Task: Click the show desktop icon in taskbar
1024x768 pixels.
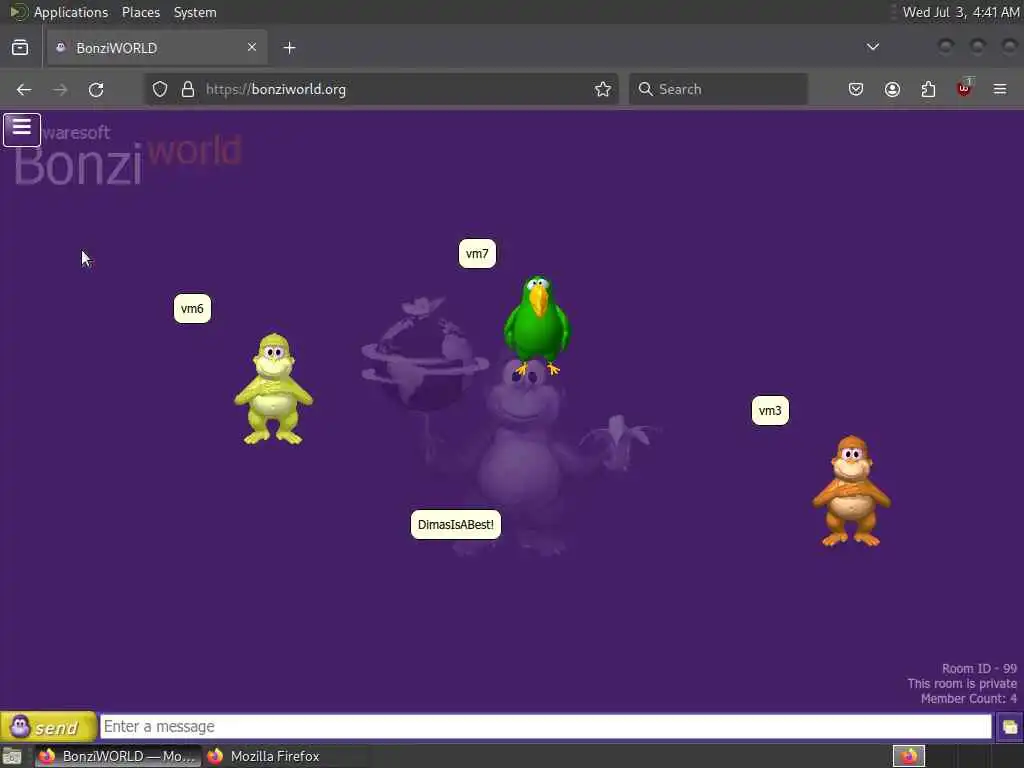Action: point(12,756)
